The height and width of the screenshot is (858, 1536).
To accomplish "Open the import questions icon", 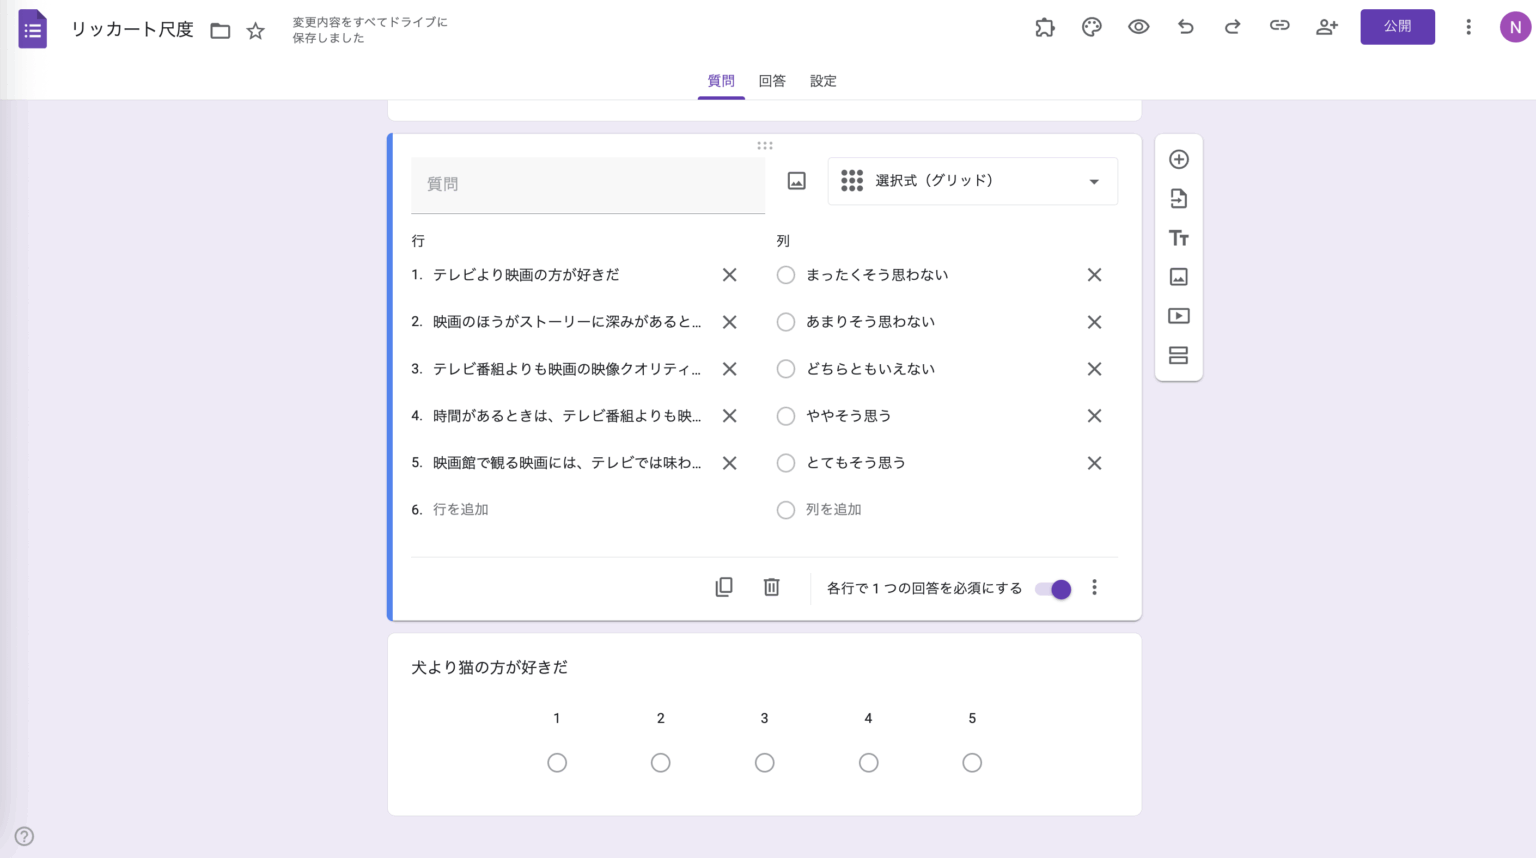I will pyautogui.click(x=1179, y=198).
